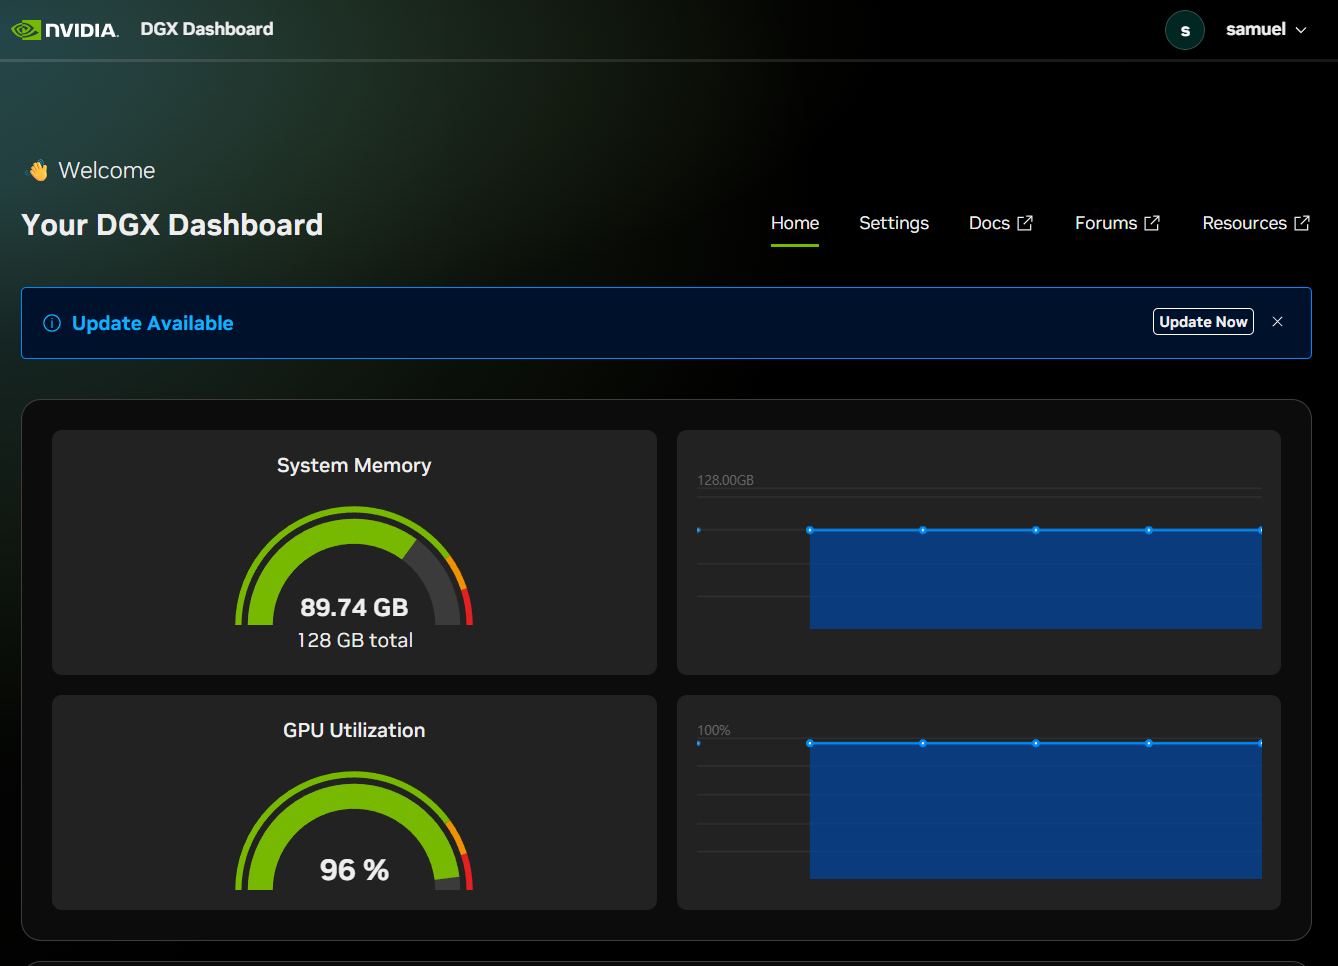Select the Home tab
Screen dimensions: 1338x966
click(x=795, y=223)
